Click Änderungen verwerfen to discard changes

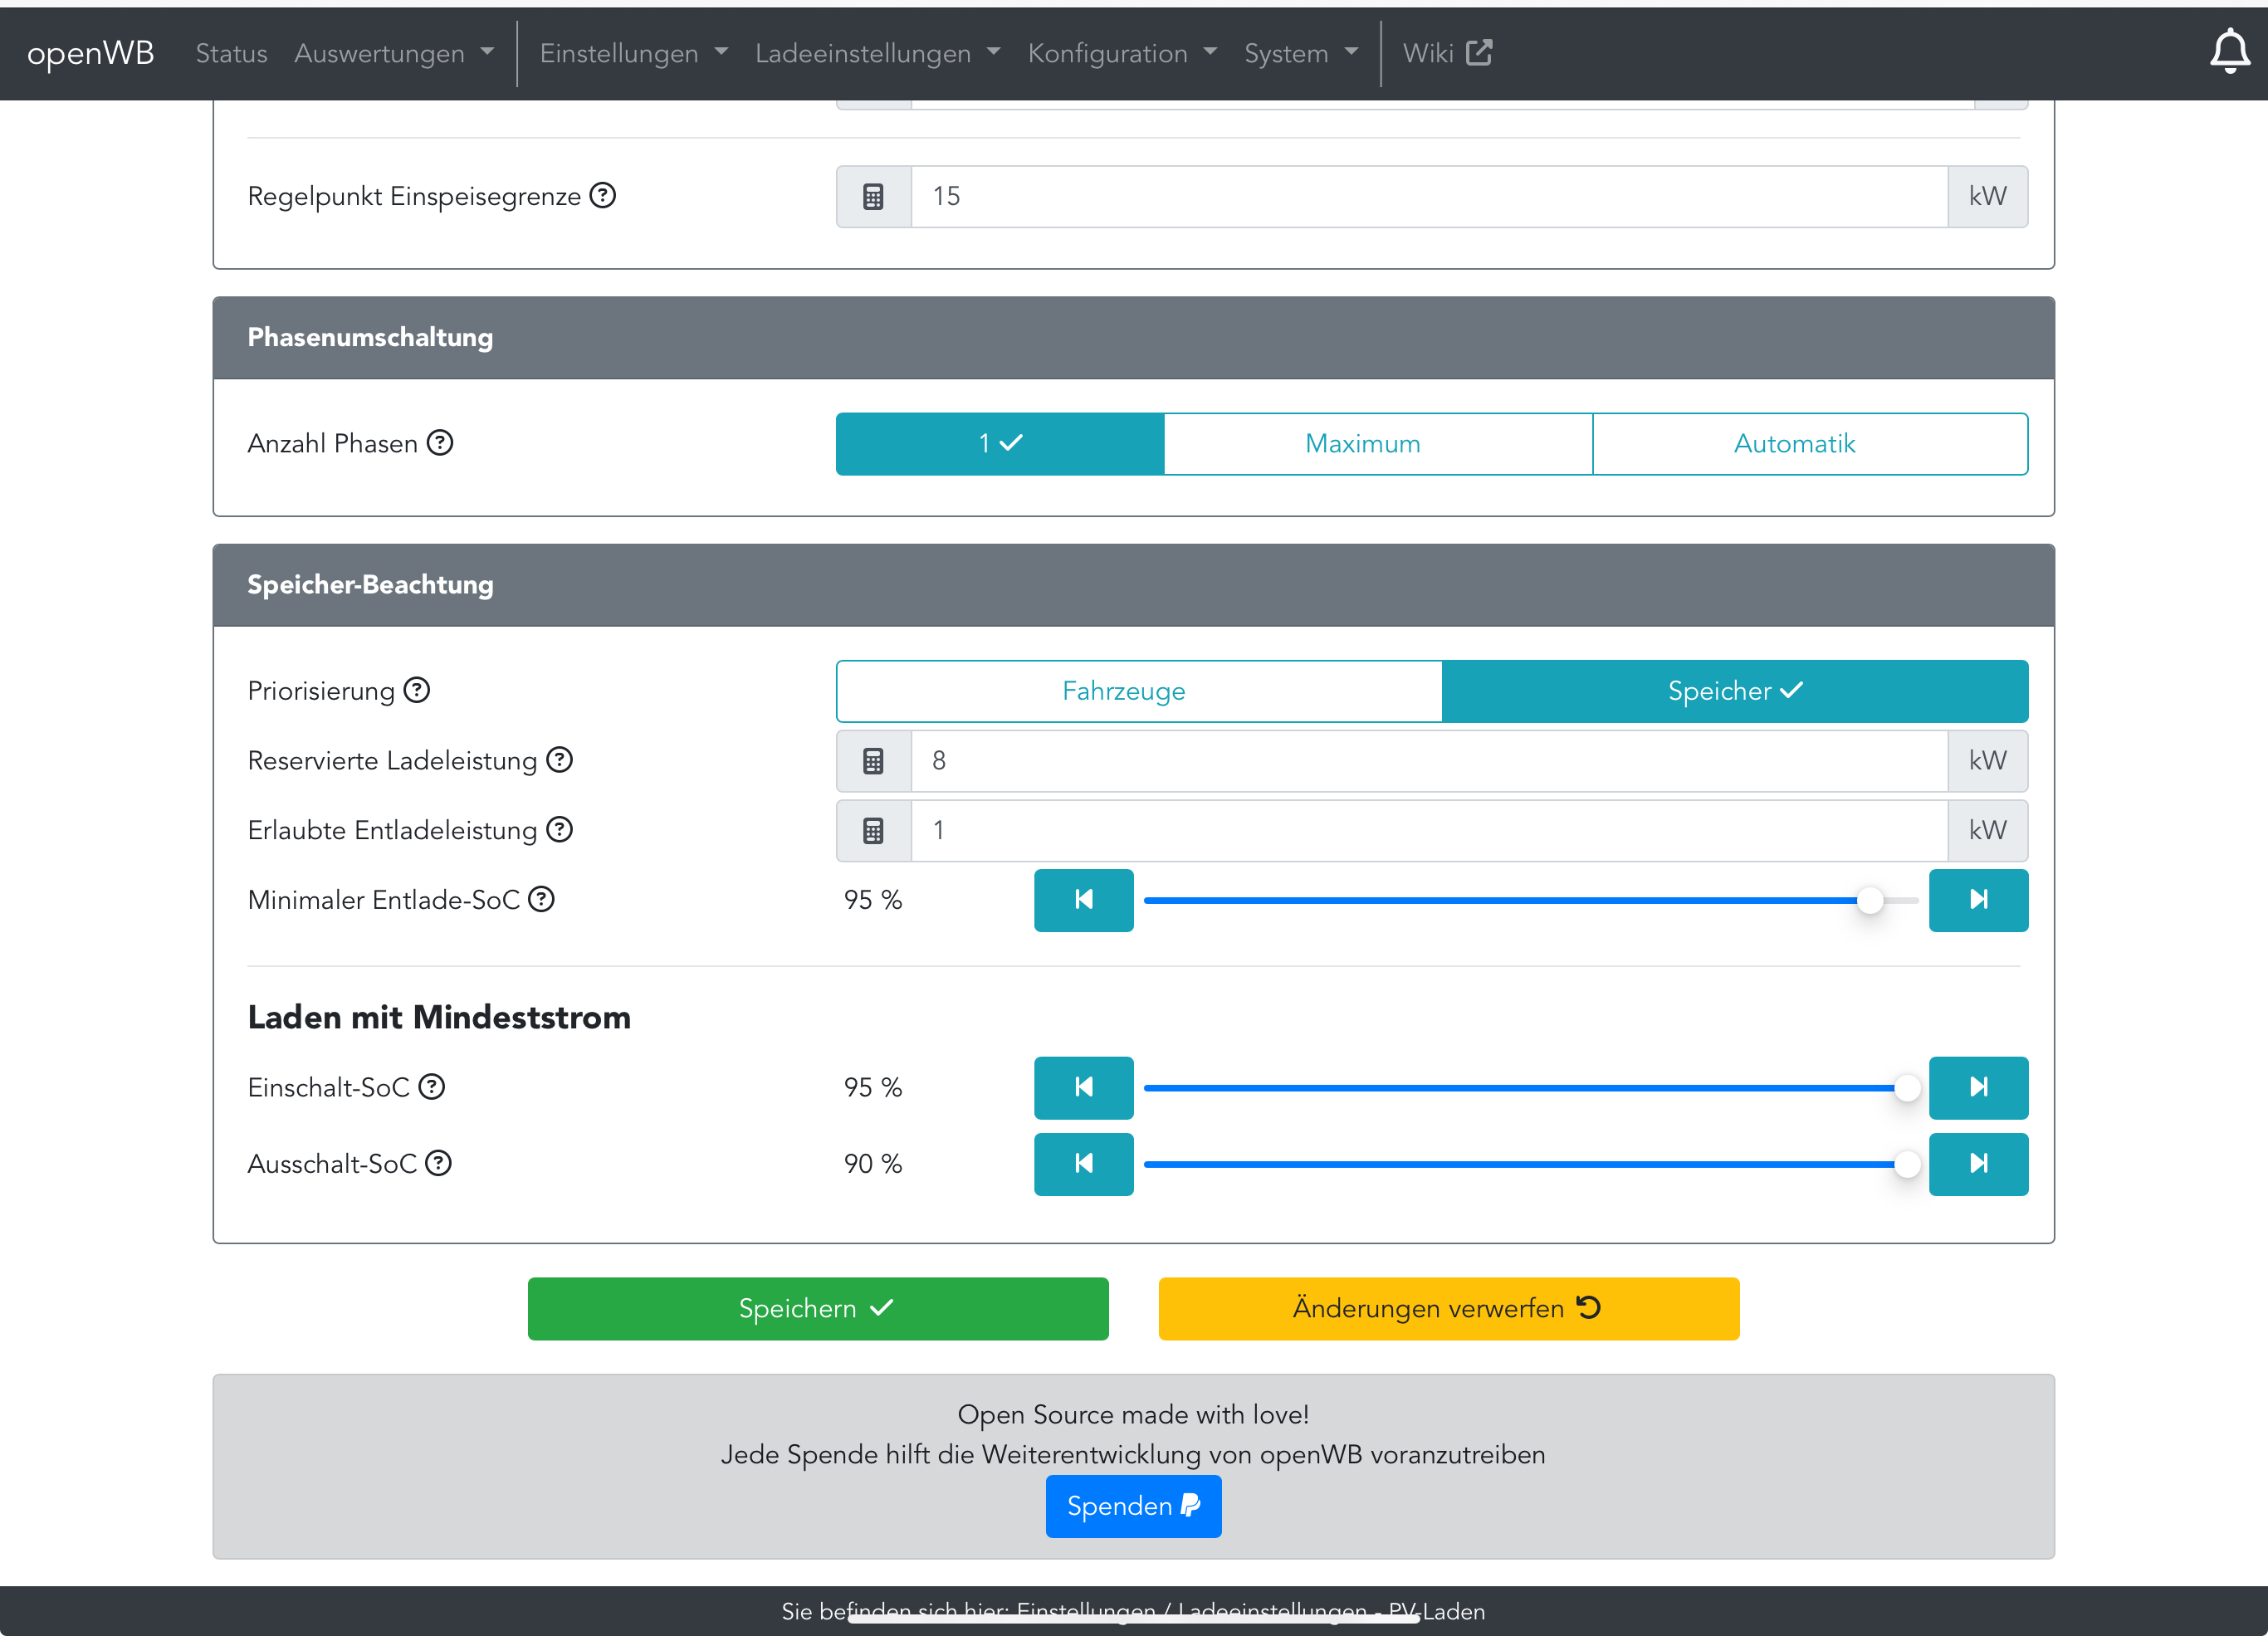pos(1448,1308)
